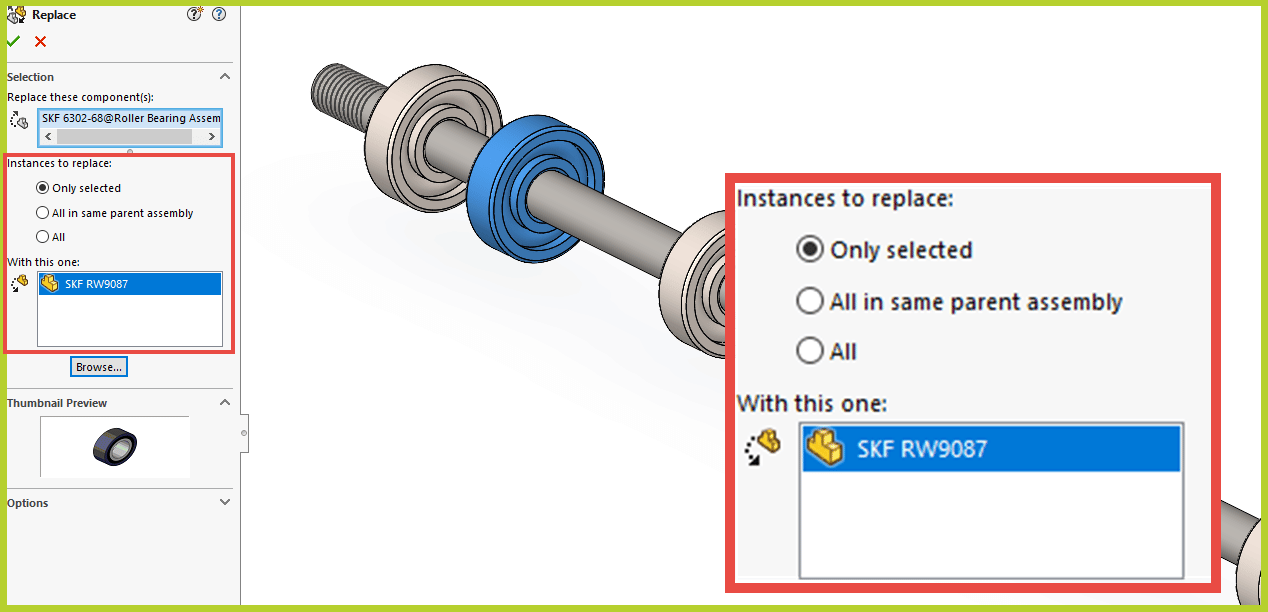Image resolution: width=1268 pixels, height=612 pixels.
Task: Confirm replacement with the green checkmark
Action: 12,41
